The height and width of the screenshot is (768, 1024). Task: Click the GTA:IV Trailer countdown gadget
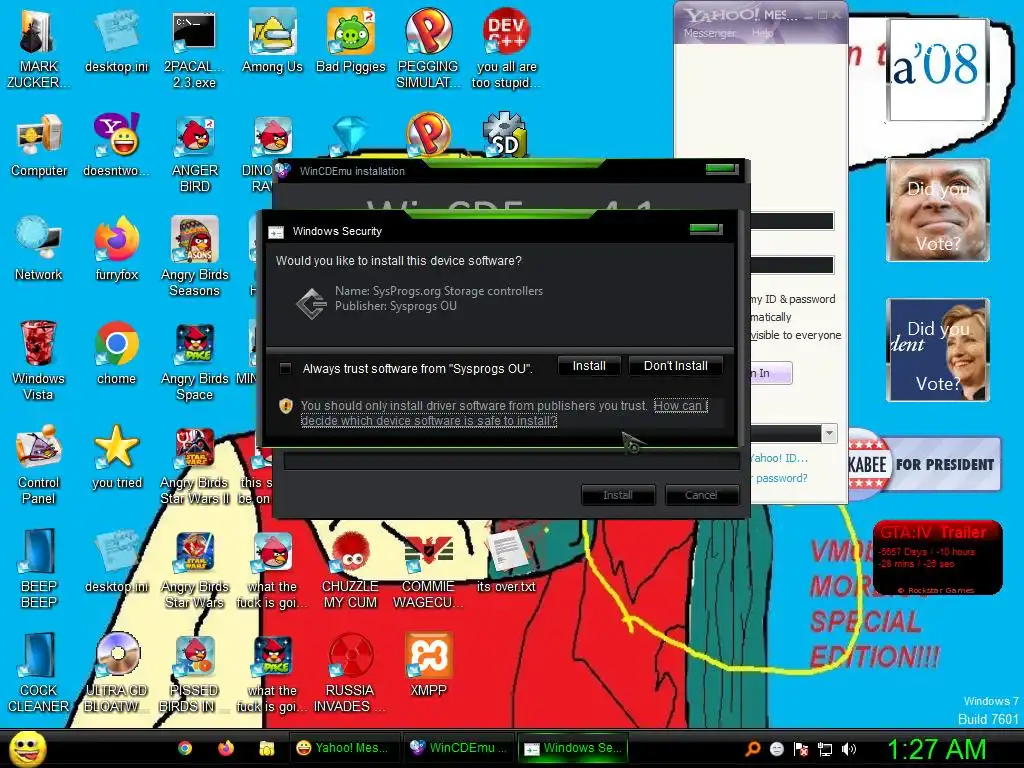[938, 557]
